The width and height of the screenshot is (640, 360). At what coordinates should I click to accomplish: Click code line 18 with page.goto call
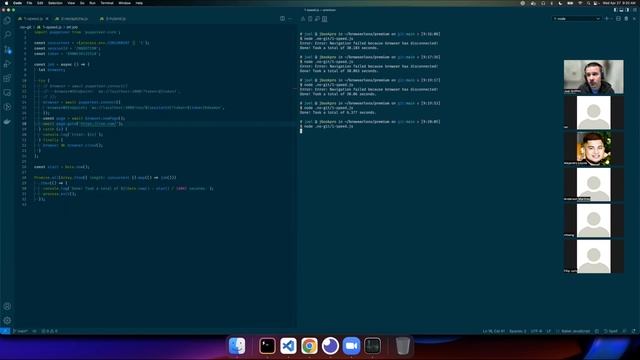[x=82, y=124]
